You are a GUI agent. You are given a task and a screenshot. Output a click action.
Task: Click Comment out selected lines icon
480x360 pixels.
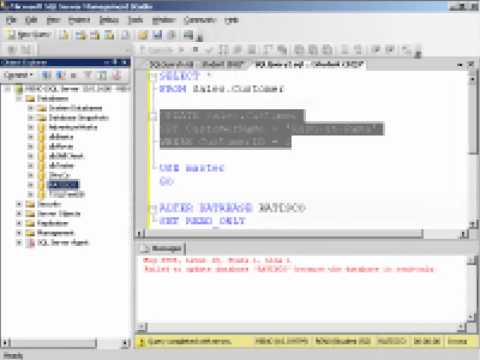click(x=345, y=50)
